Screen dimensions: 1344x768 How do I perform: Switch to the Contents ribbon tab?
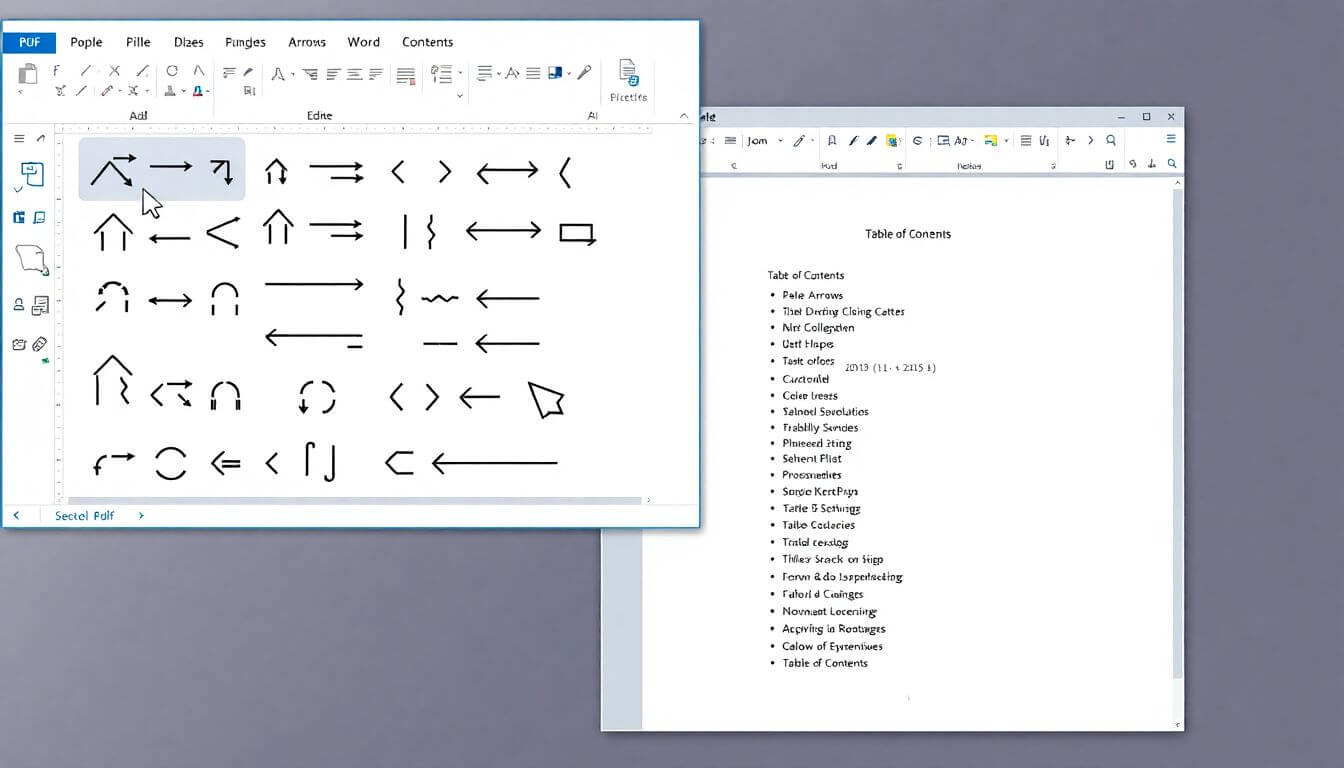coord(427,42)
